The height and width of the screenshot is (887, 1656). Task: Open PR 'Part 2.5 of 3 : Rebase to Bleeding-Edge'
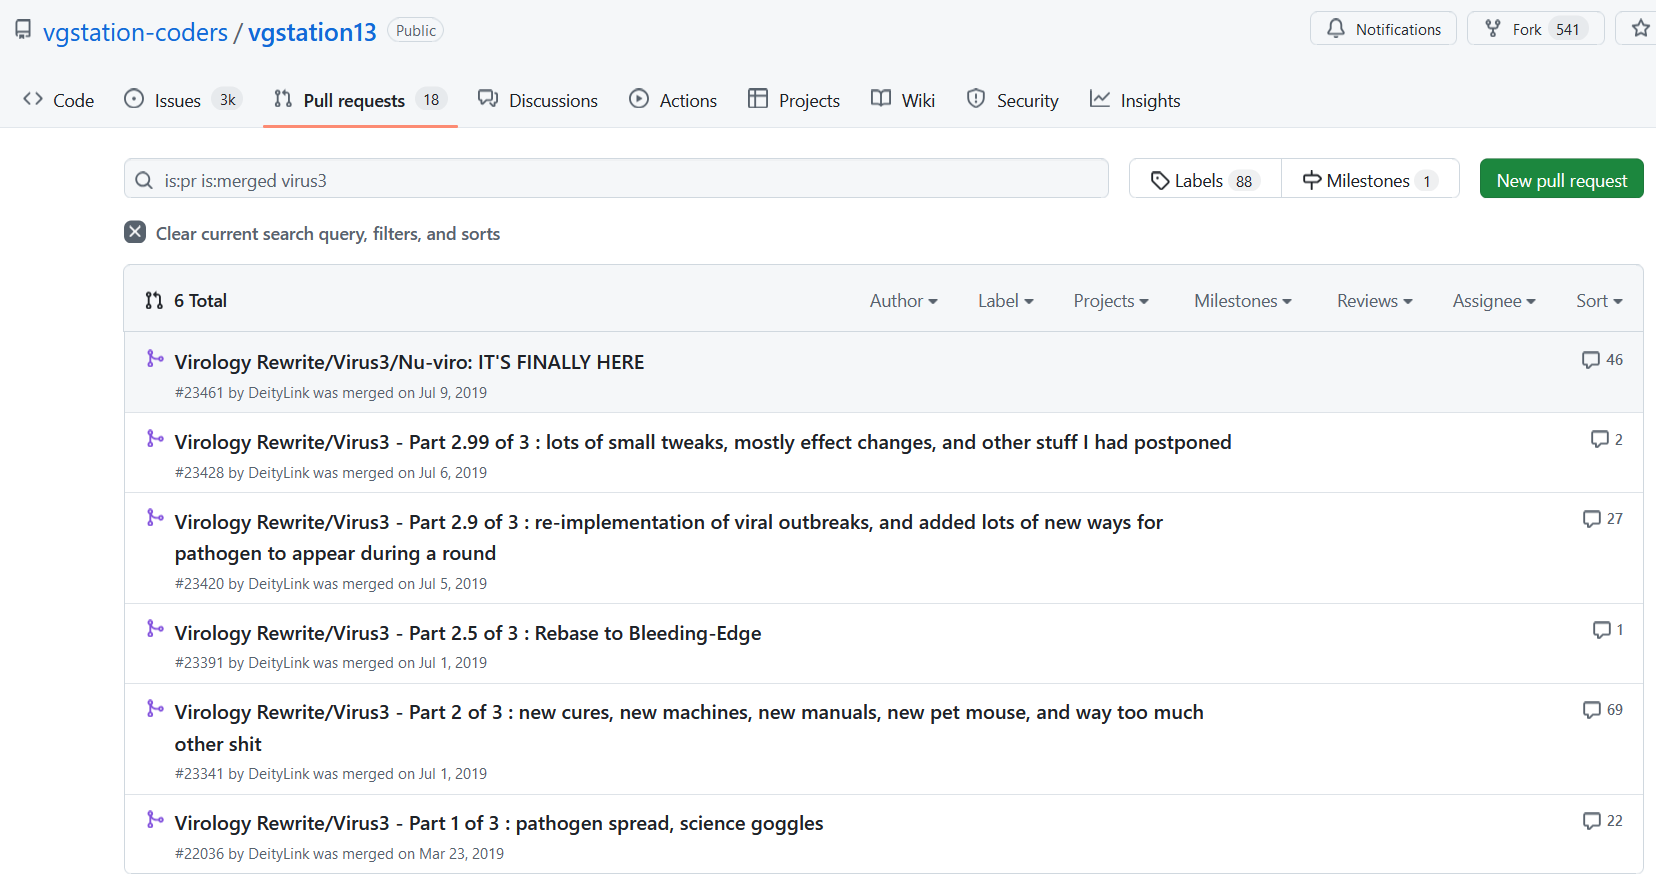(468, 633)
